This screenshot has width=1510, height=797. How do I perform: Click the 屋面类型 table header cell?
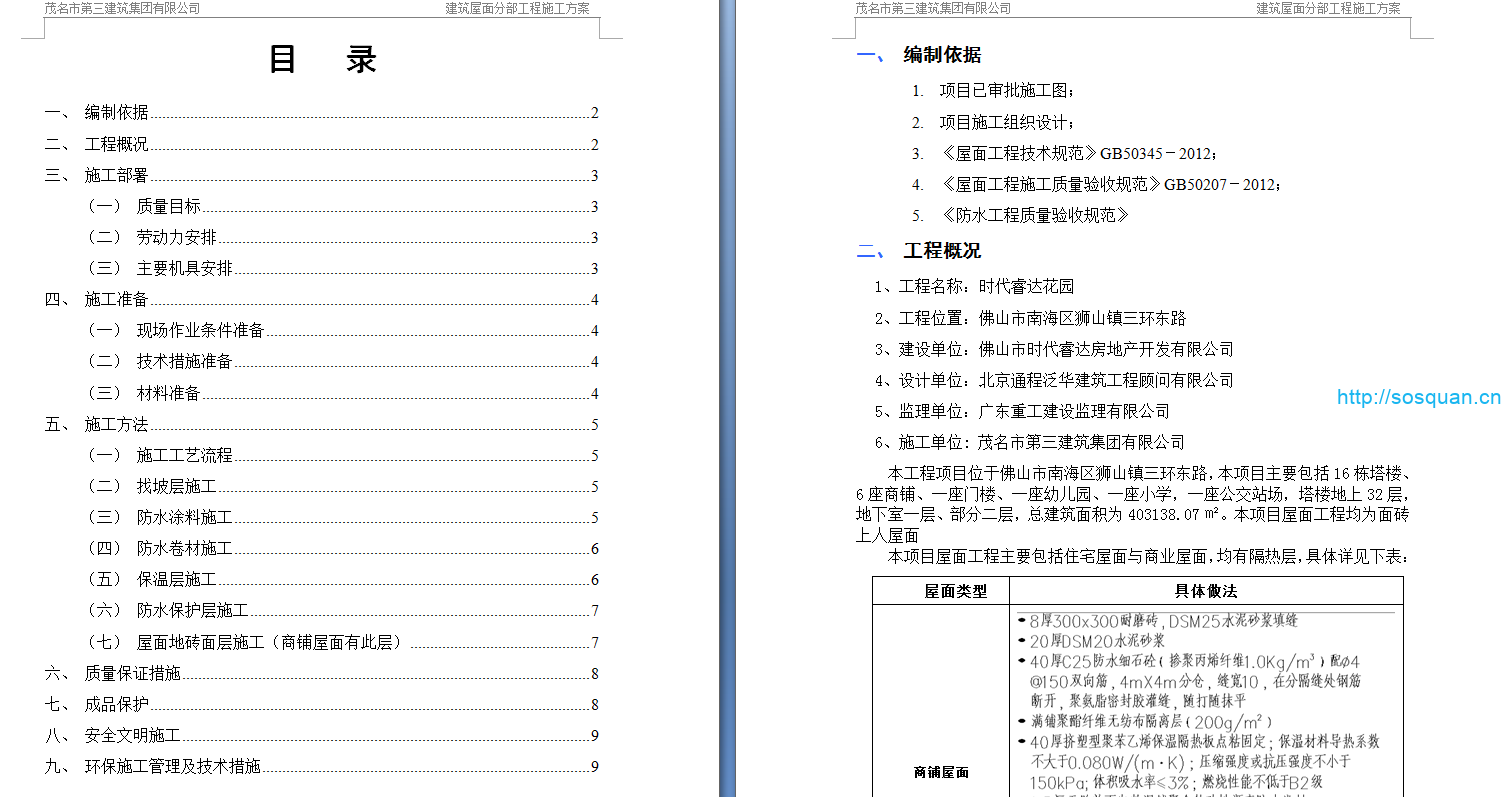pos(955,591)
